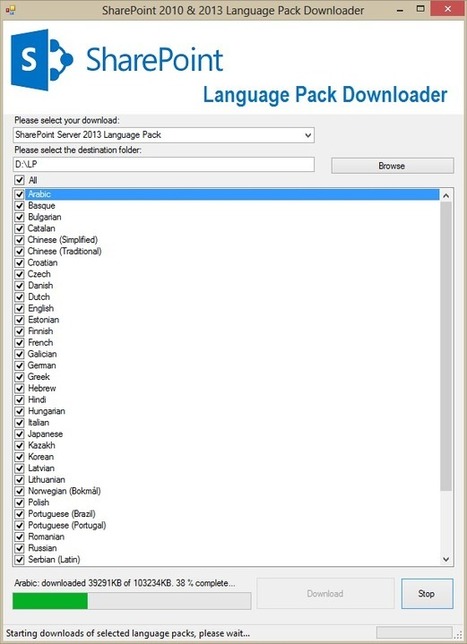Toggle the Portuguese (Brazil) checkbox
This screenshot has height=644, width=467.
pyautogui.click(x=19, y=514)
